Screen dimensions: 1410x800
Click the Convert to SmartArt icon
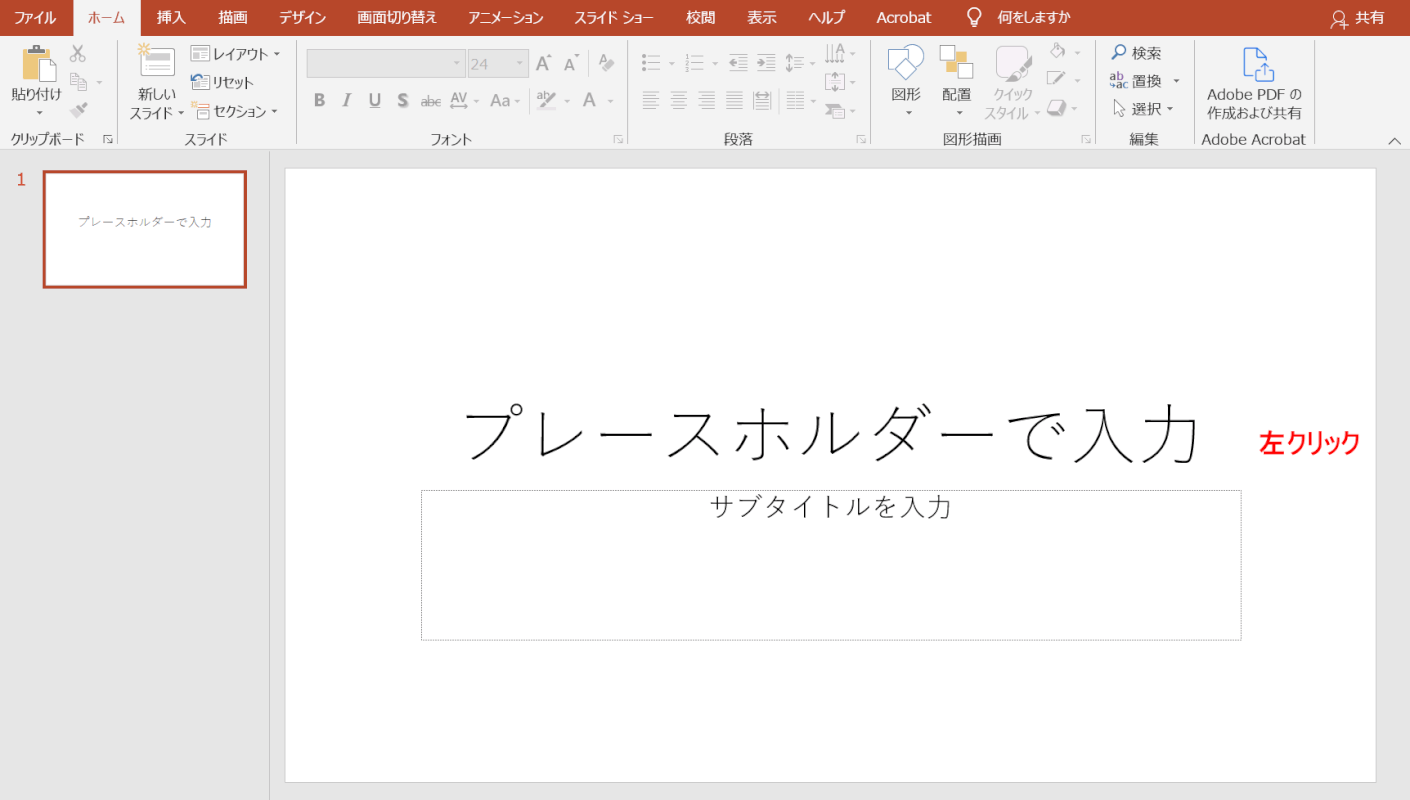tap(835, 111)
